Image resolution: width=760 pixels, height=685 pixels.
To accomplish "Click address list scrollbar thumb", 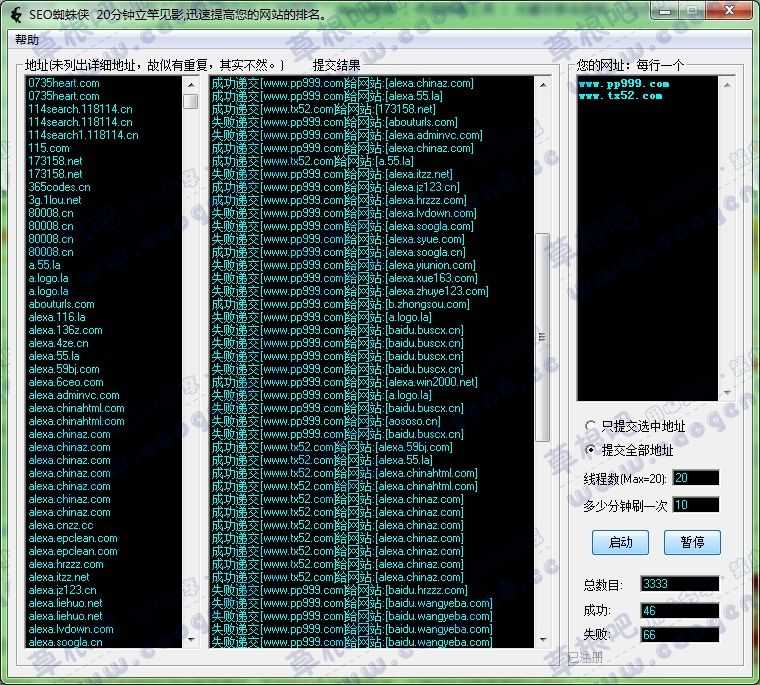I will click(191, 101).
